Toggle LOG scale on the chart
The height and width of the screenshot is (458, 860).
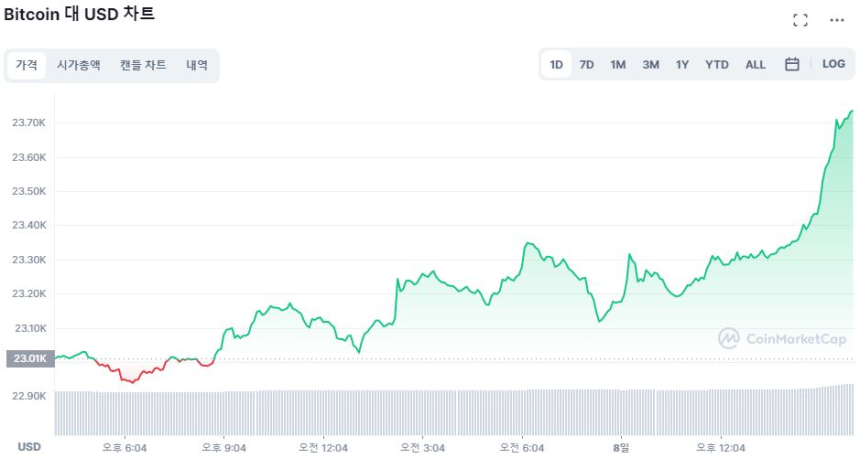(833, 64)
